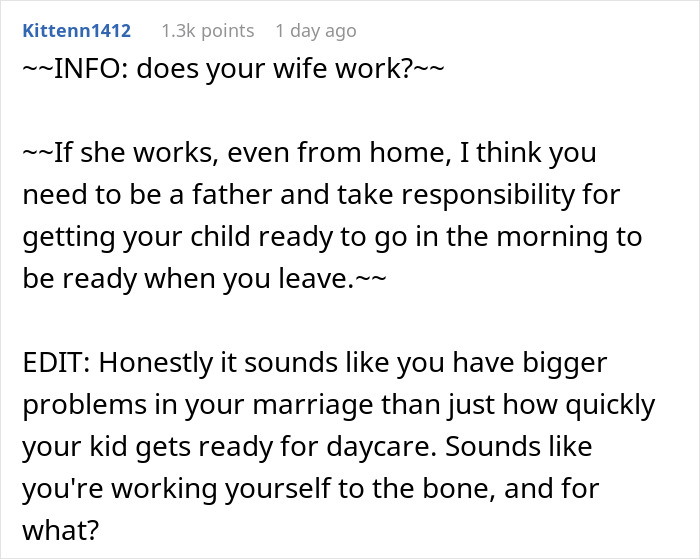The image size is (700, 559).
Task: Open the '1 day ago' timestamp permalink
Action: 315,31
